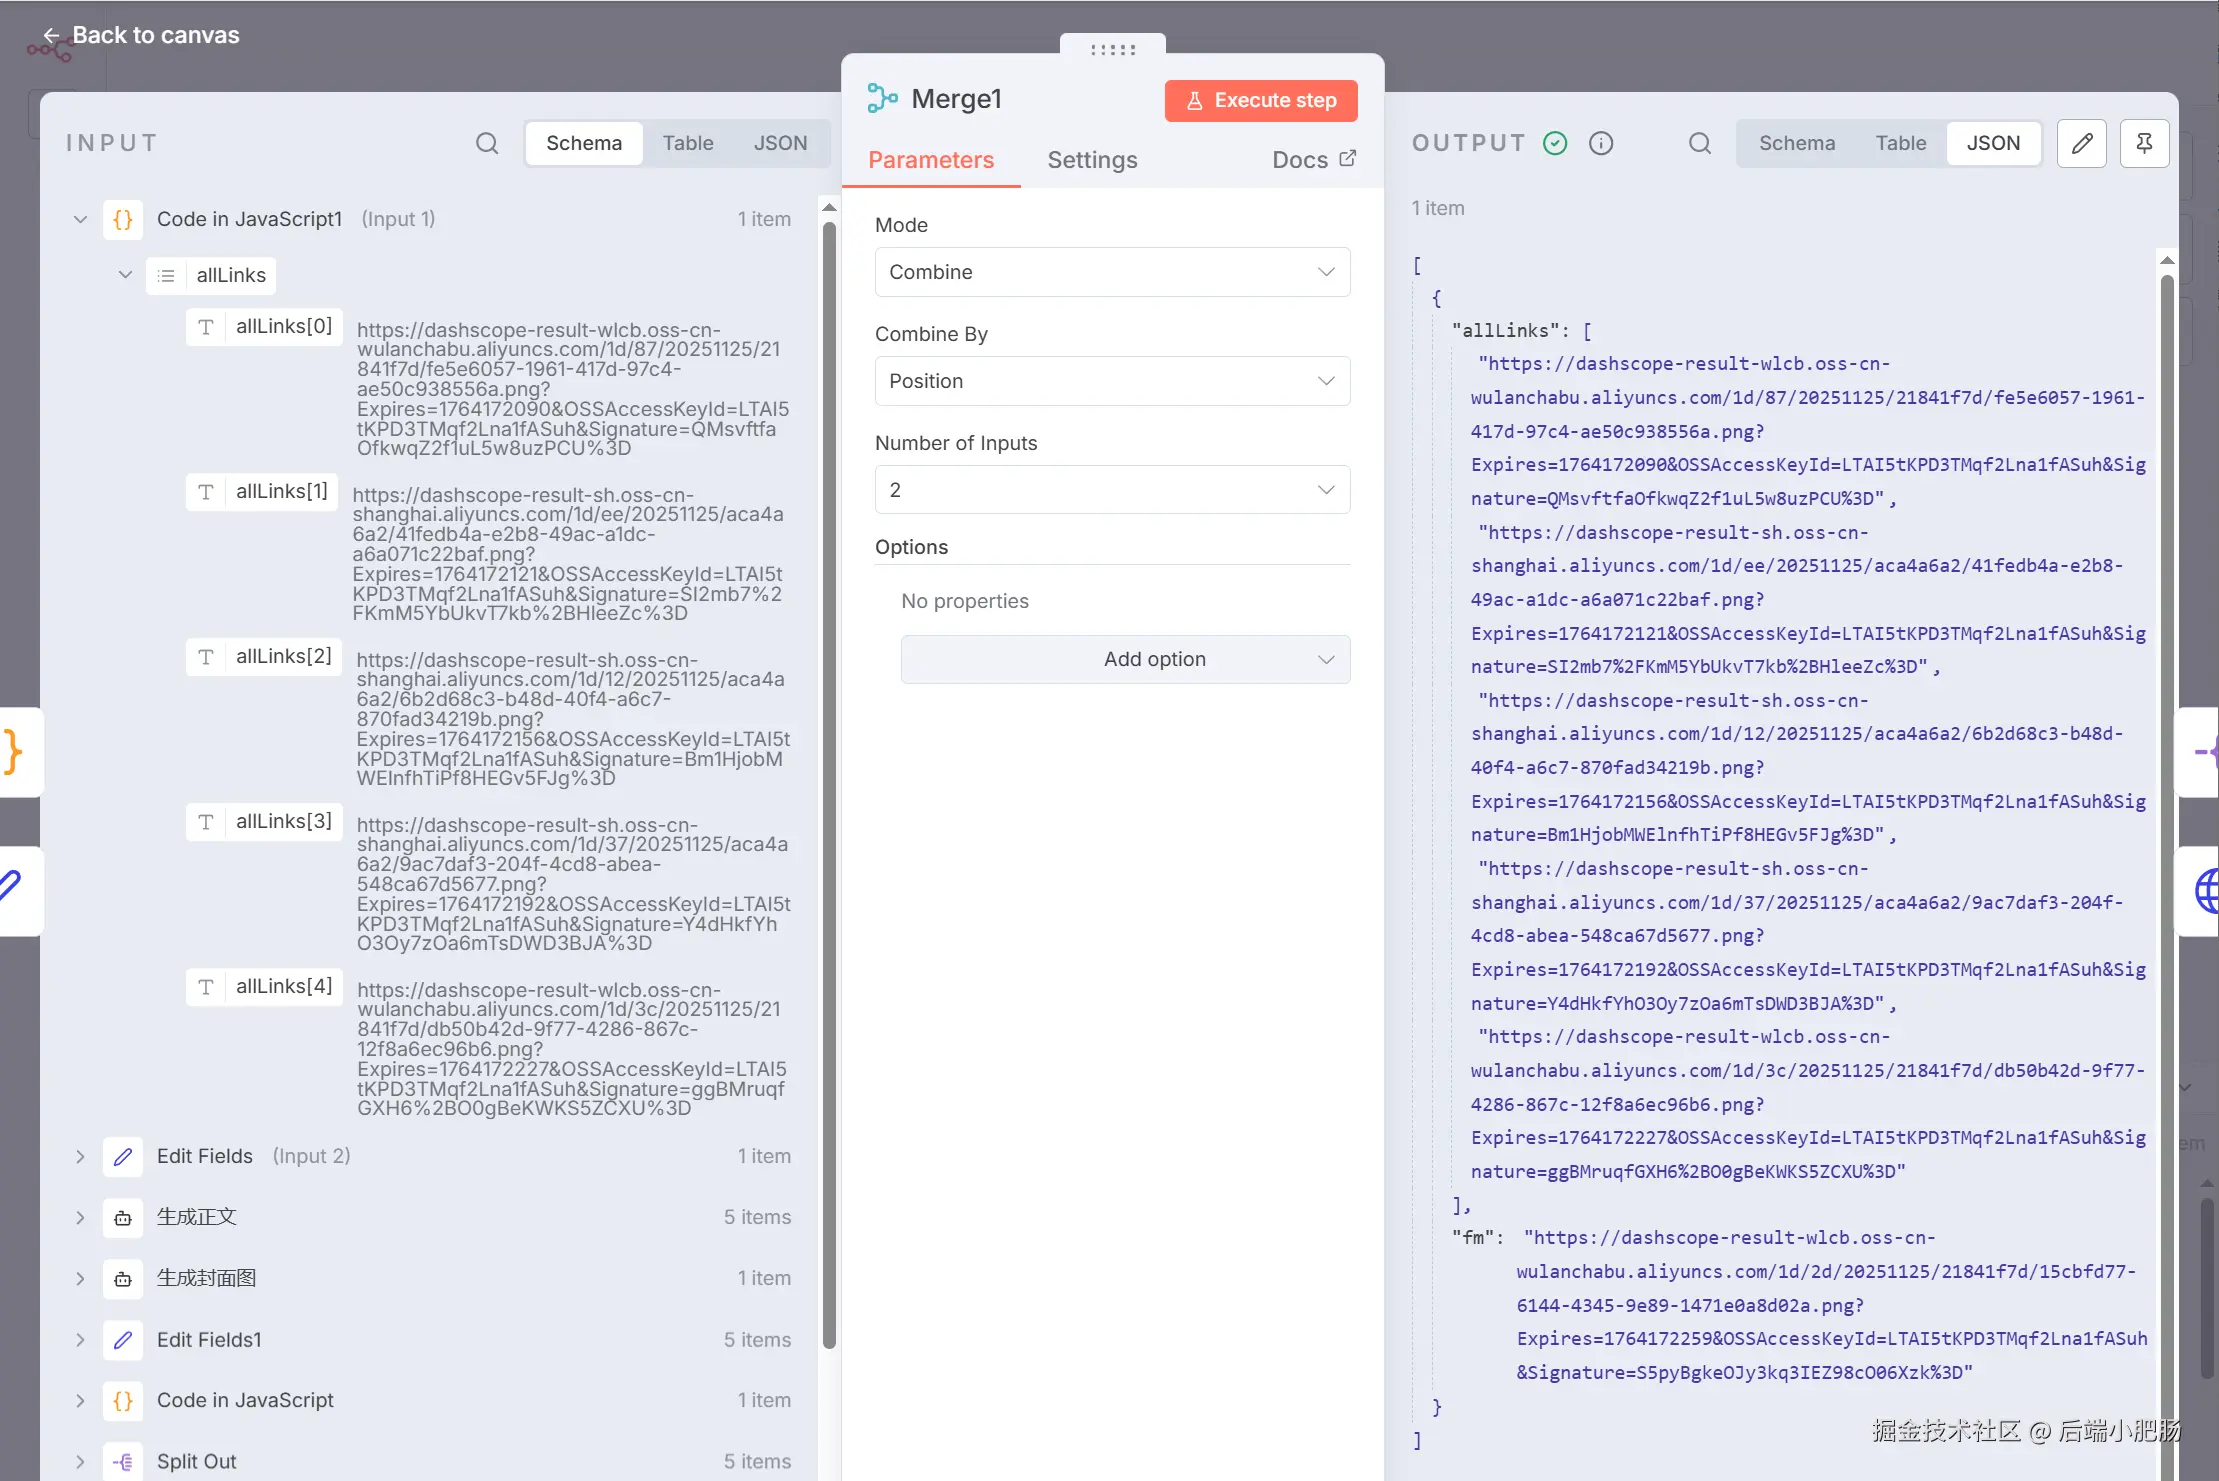The image size is (2219, 1481).
Task: Pin the output data
Action: click(2144, 143)
